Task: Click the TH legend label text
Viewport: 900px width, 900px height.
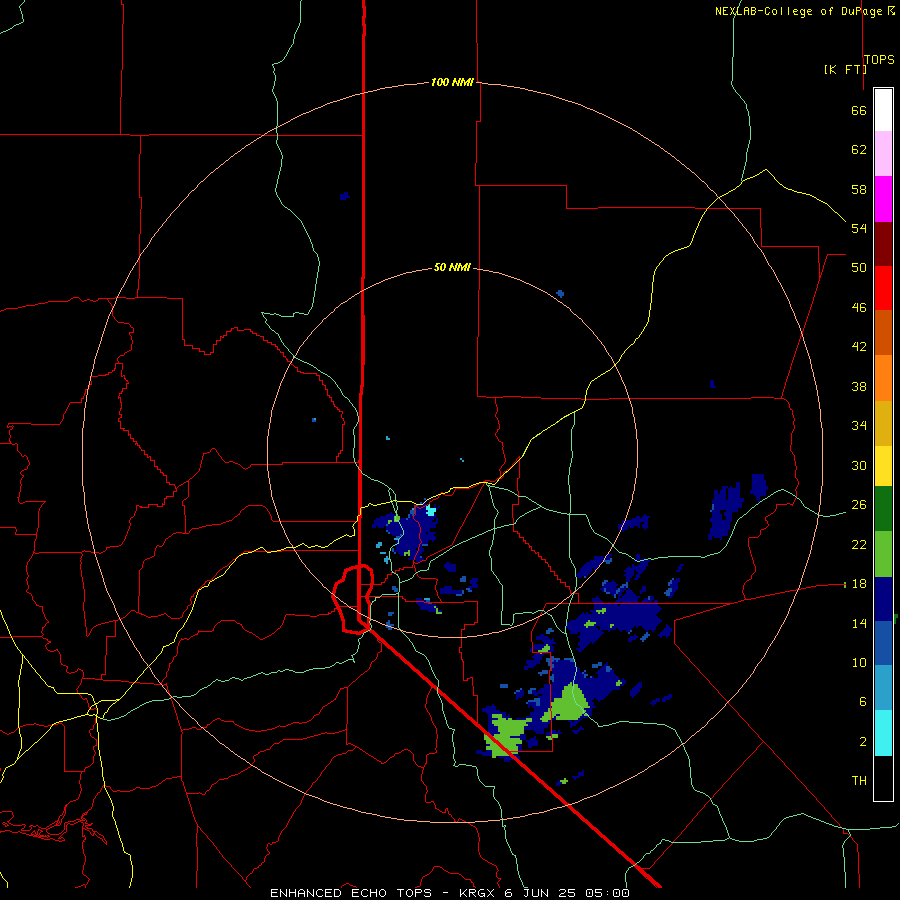Action: click(x=859, y=780)
